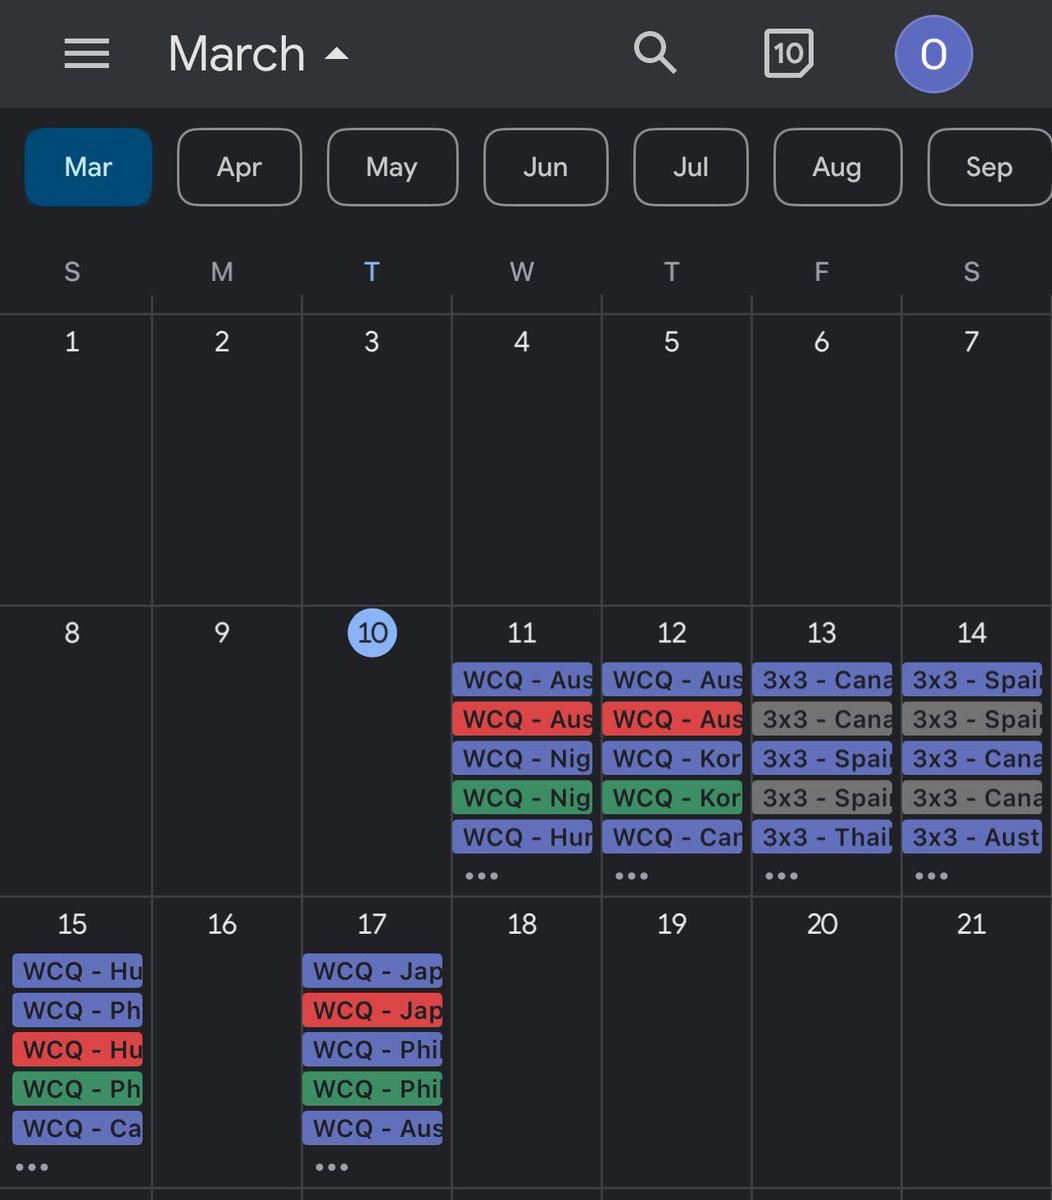
Task: Show more events on March 12
Action: click(631, 876)
